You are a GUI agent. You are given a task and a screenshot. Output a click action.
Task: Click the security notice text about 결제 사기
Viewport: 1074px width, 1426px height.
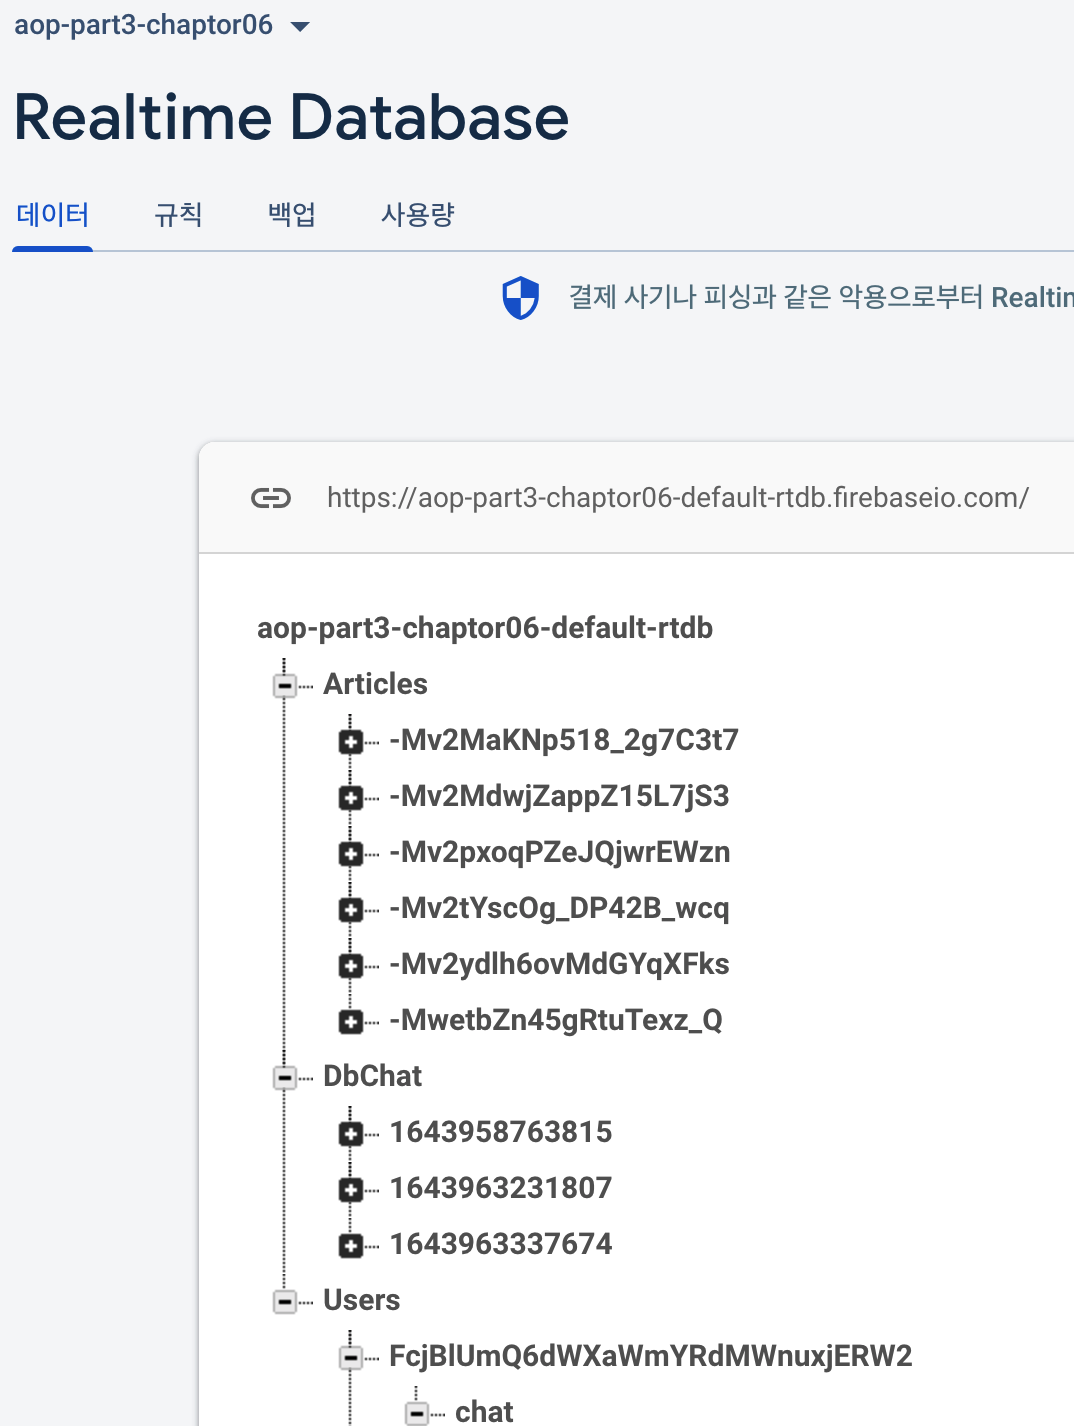tap(821, 297)
